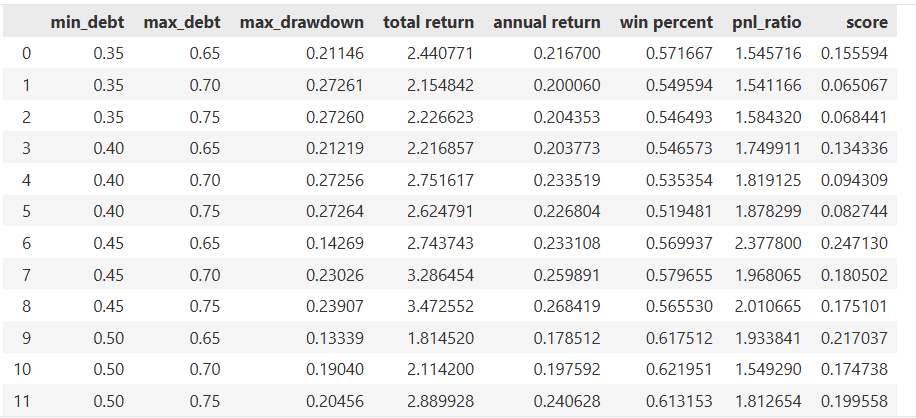
Task: Select the max_drawdown column header
Action: pos(302,21)
